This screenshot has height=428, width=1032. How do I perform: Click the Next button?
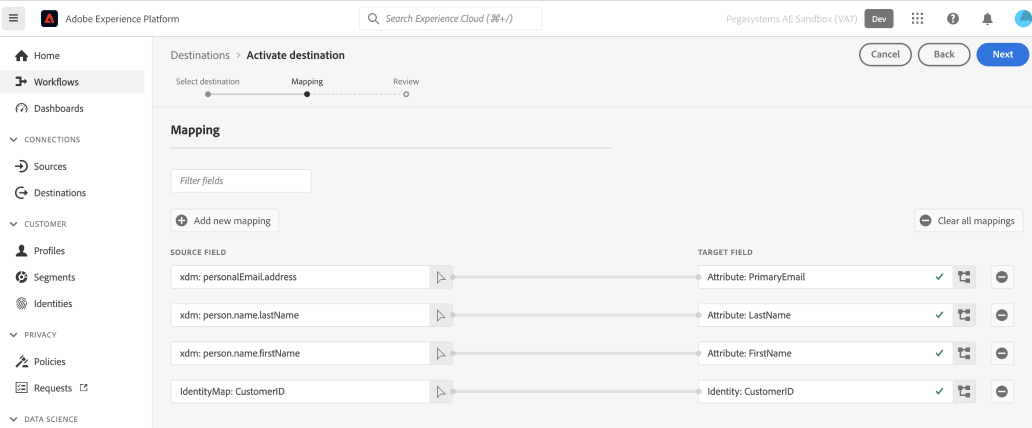tap(1002, 55)
